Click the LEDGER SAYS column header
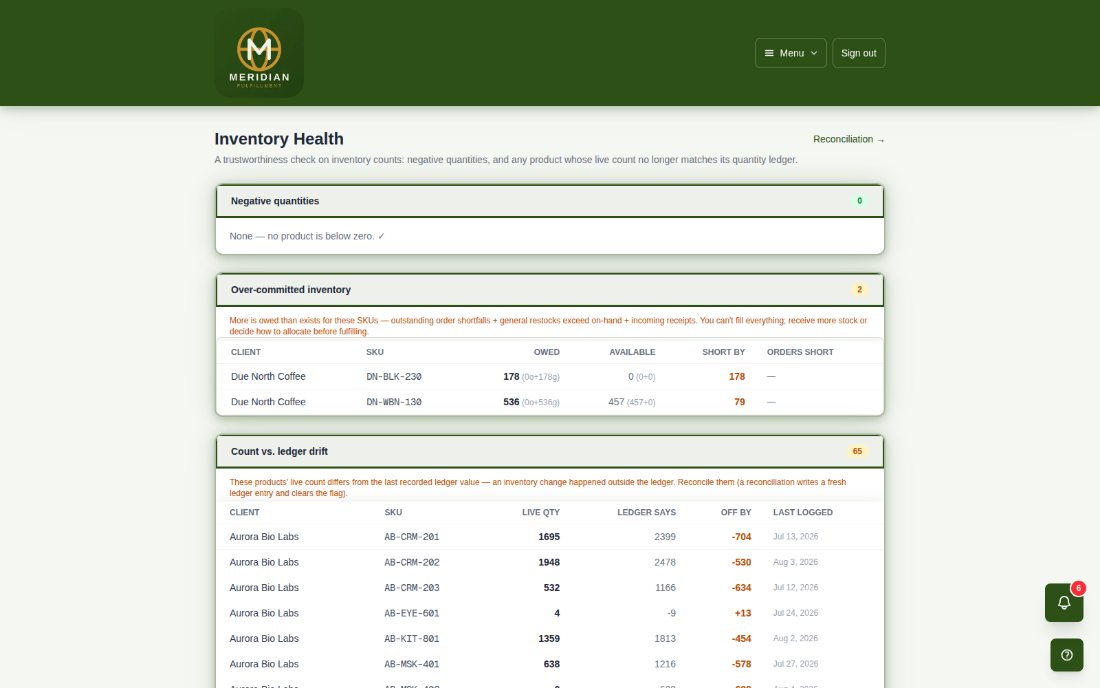The width and height of the screenshot is (1100, 688). [x=646, y=513]
